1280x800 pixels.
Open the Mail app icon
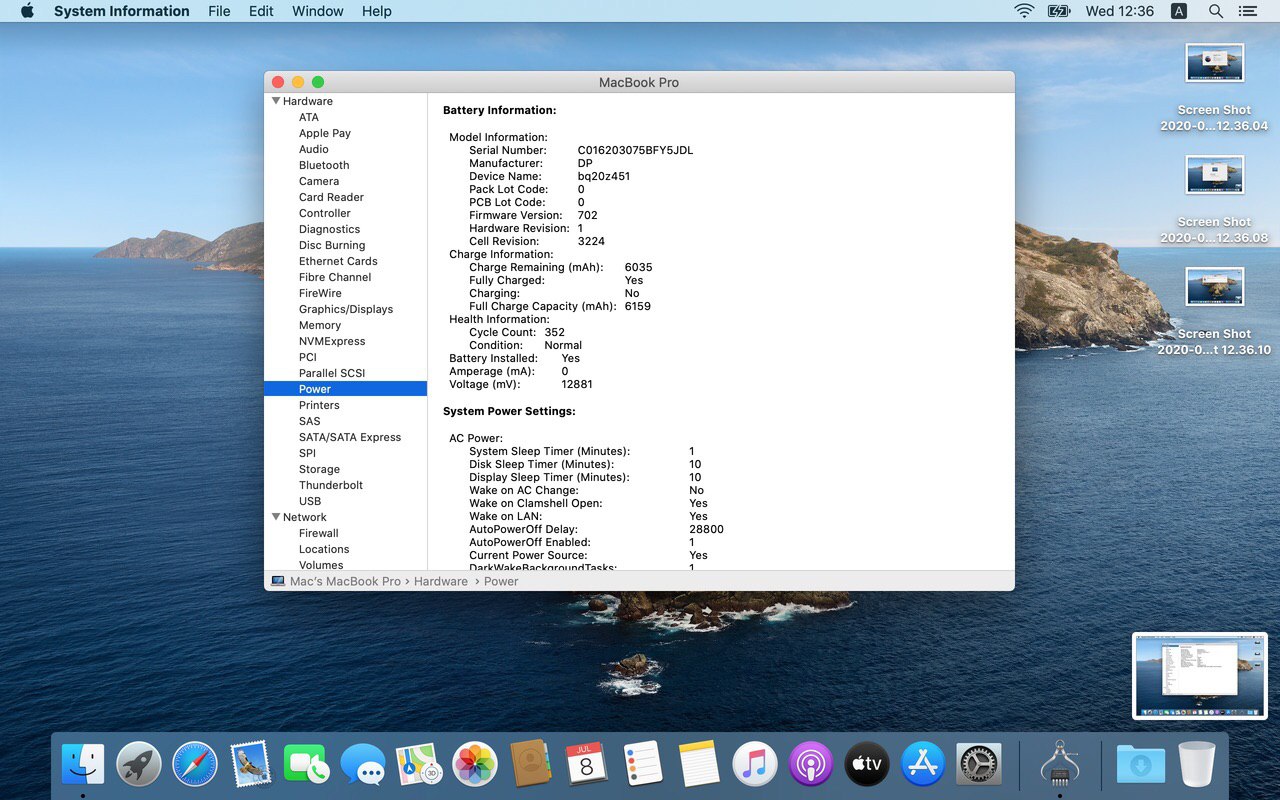click(x=251, y=765)
